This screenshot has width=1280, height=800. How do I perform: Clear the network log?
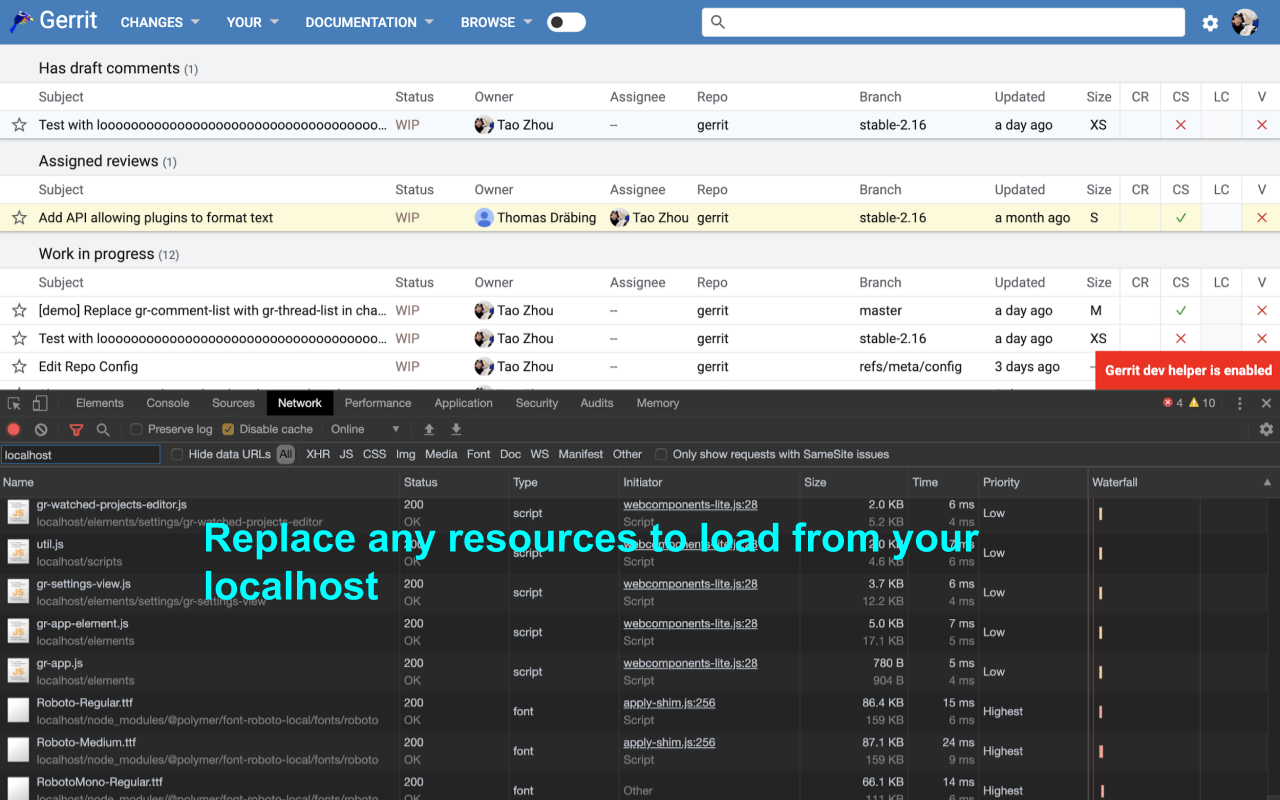(x=41, y=429)
